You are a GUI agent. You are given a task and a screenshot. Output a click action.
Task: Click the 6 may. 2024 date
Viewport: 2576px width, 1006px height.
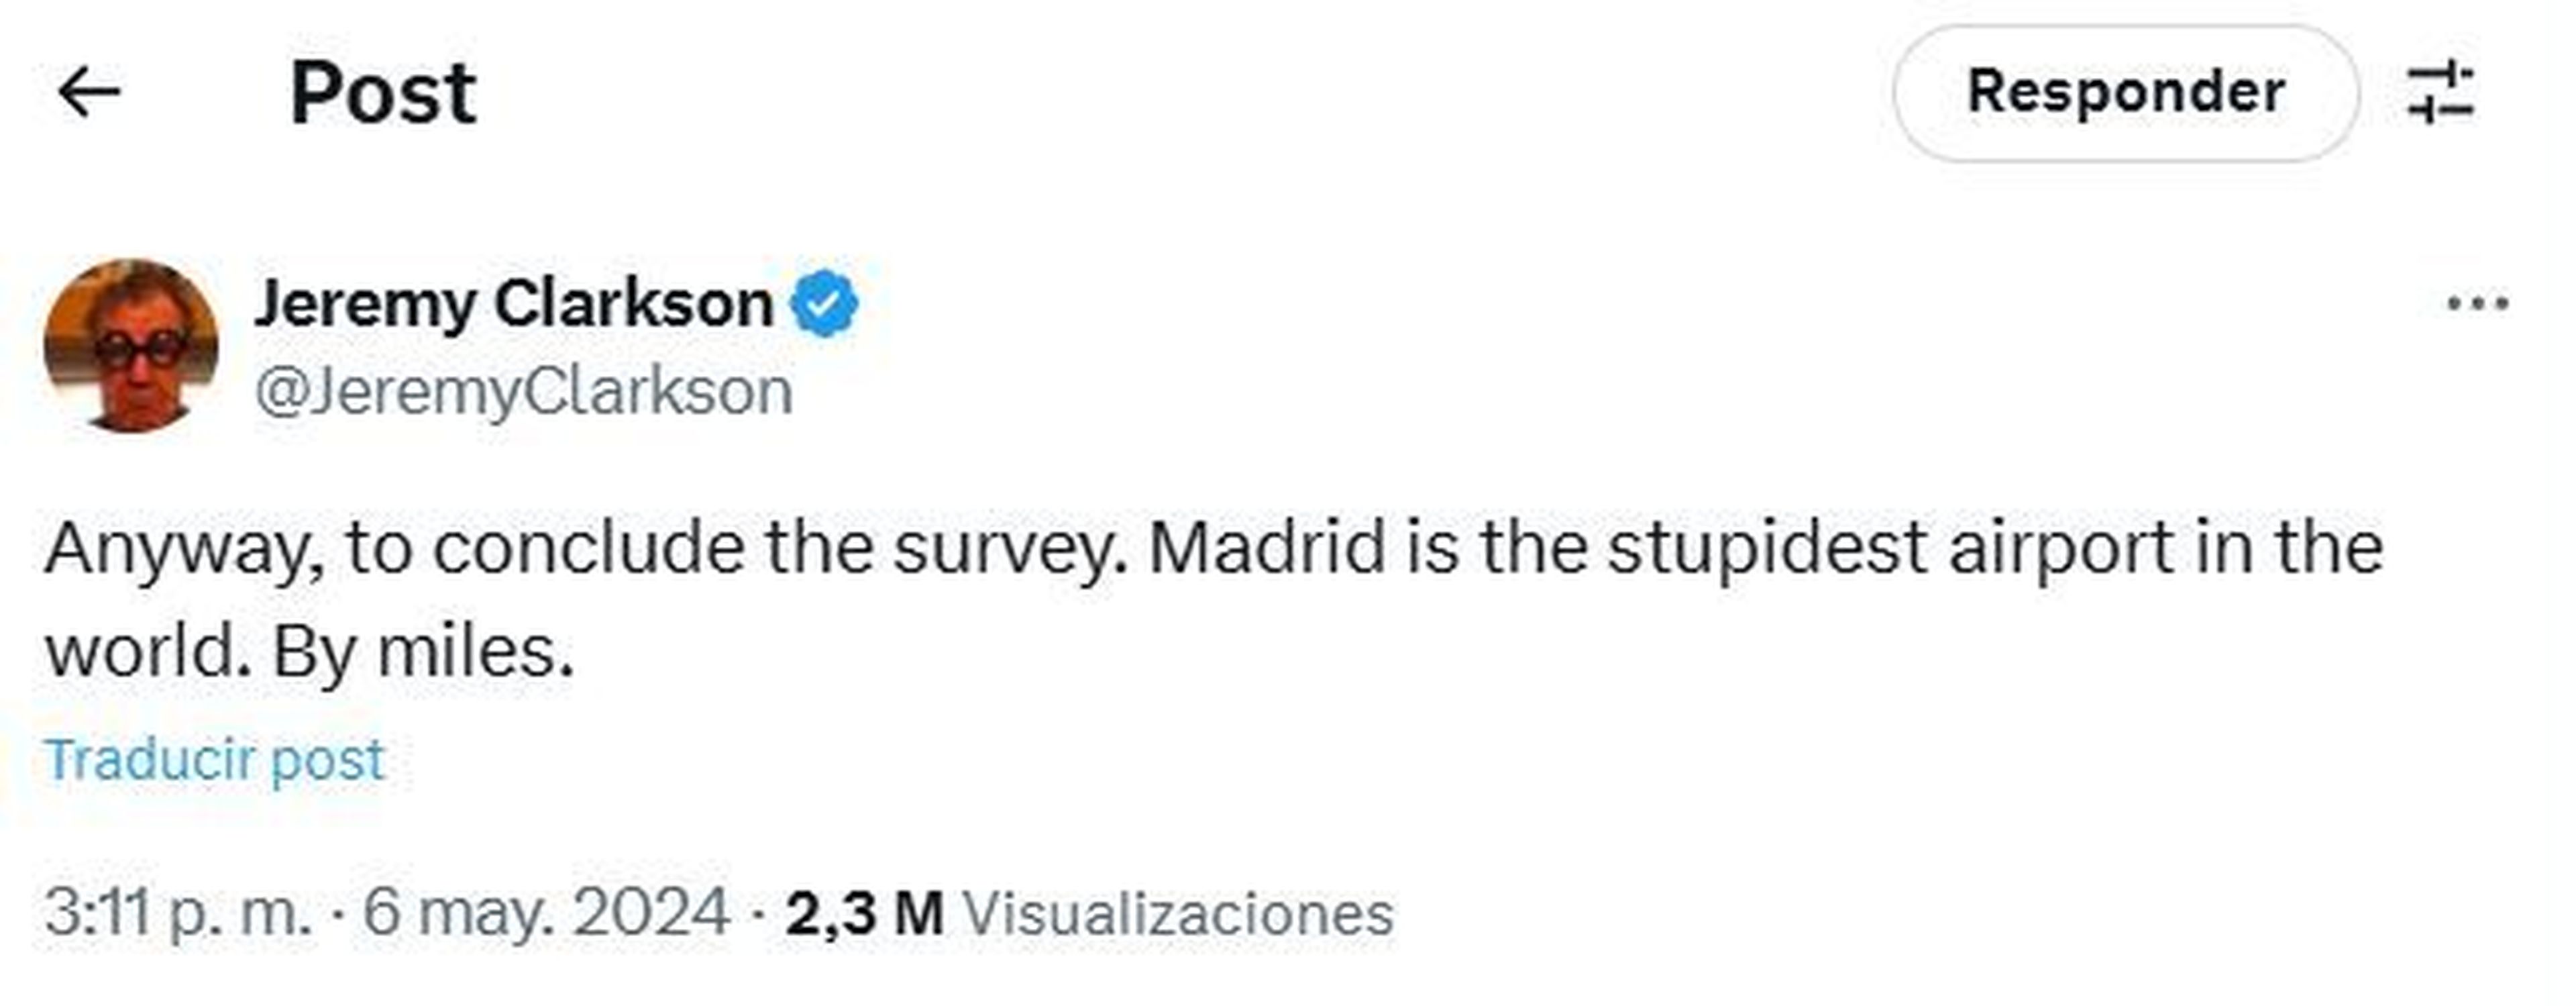tap(546, 913)
